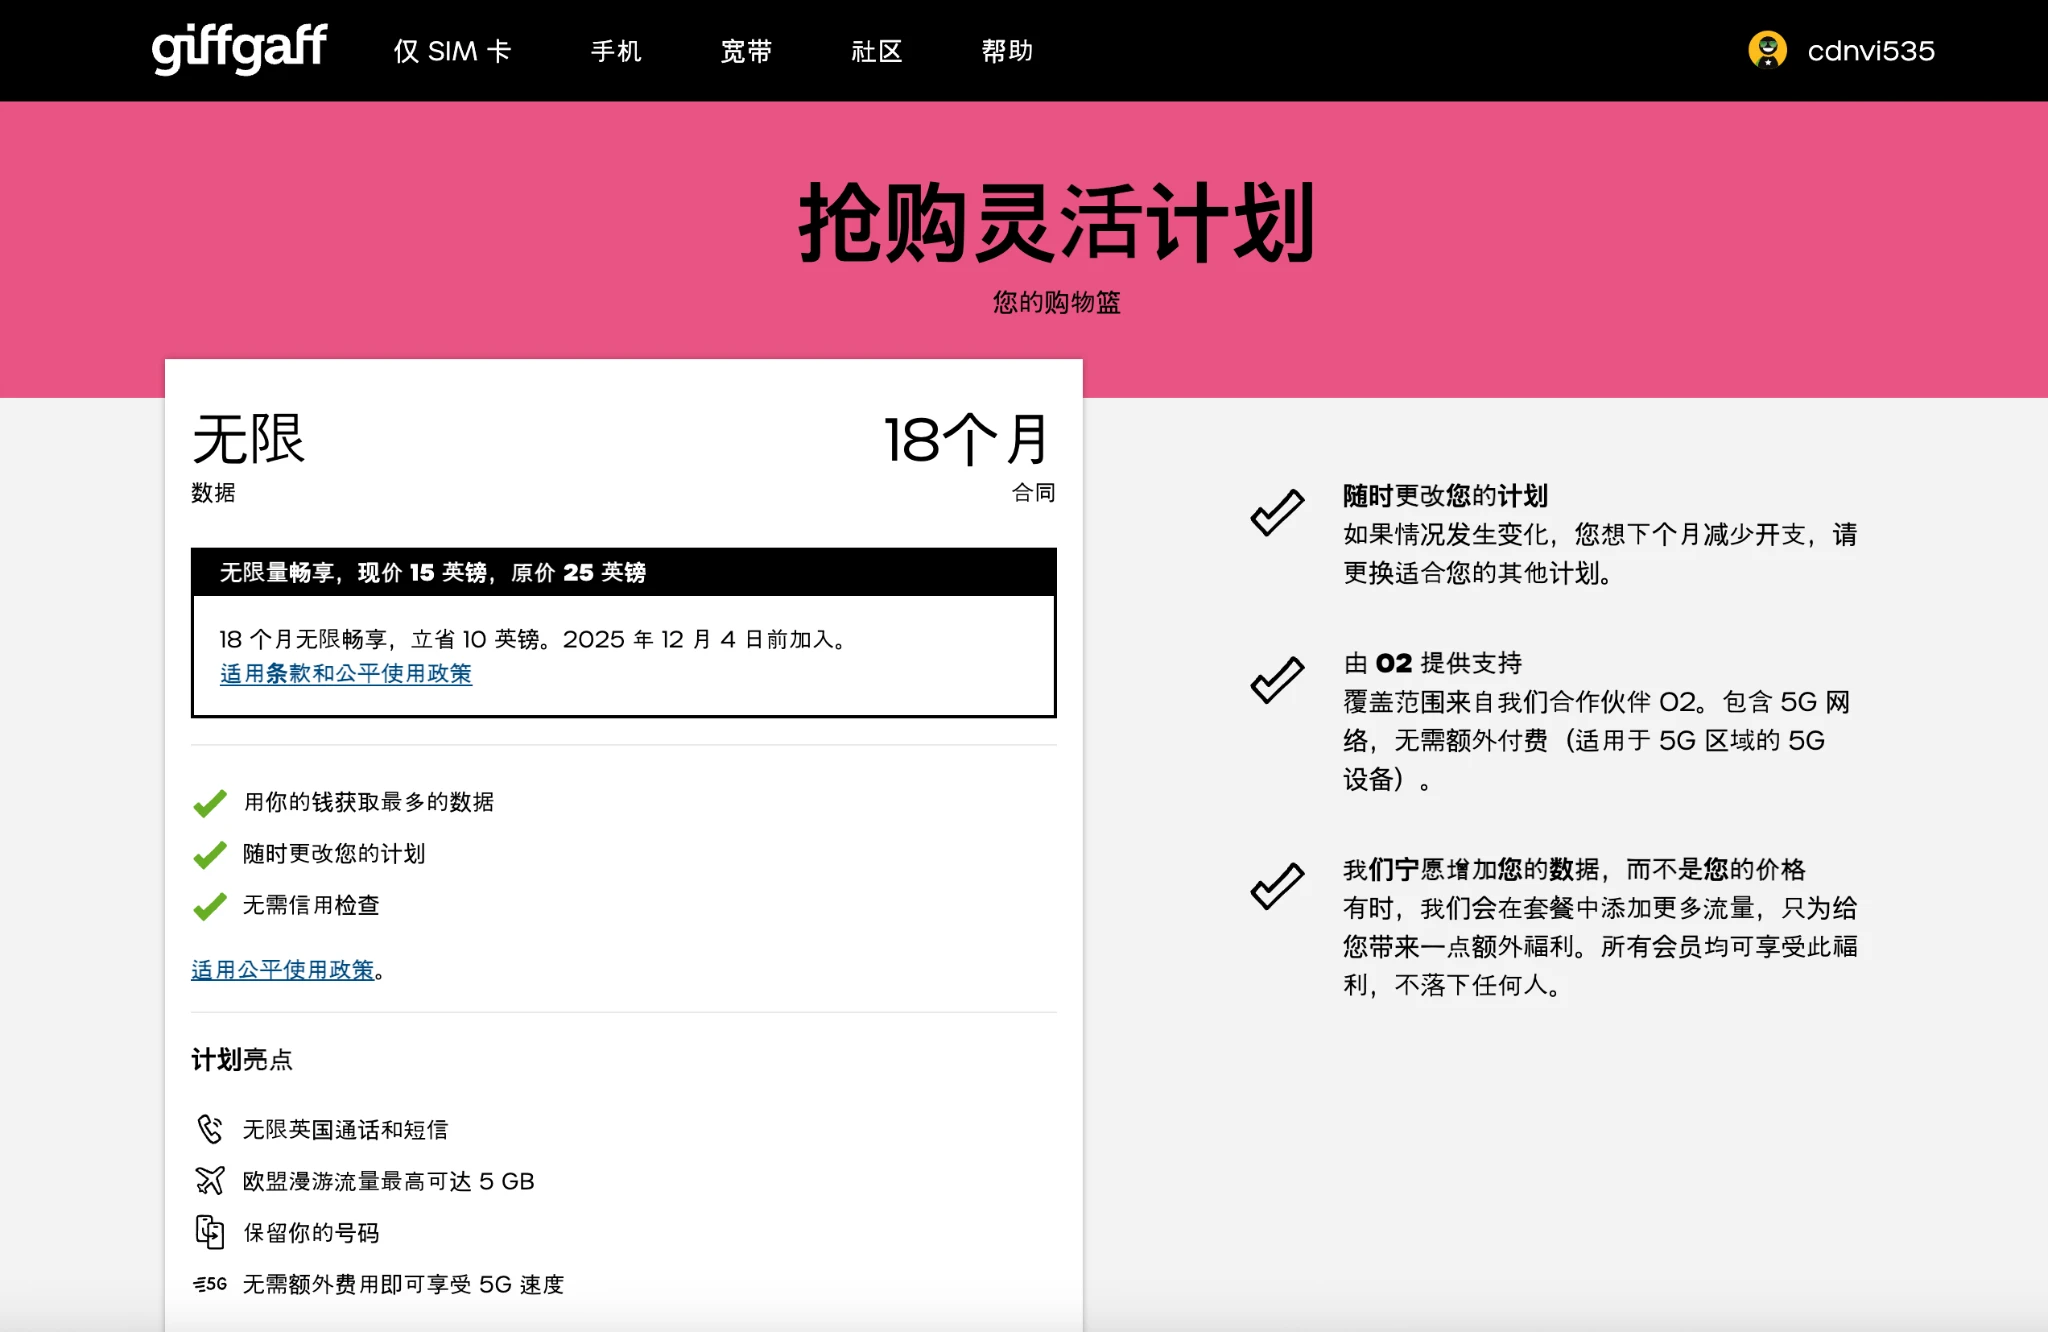The width and height of the screenshot is (2048, 1332).
Task: Open the 适用公平使用政策 link
Action: [282, 970]
